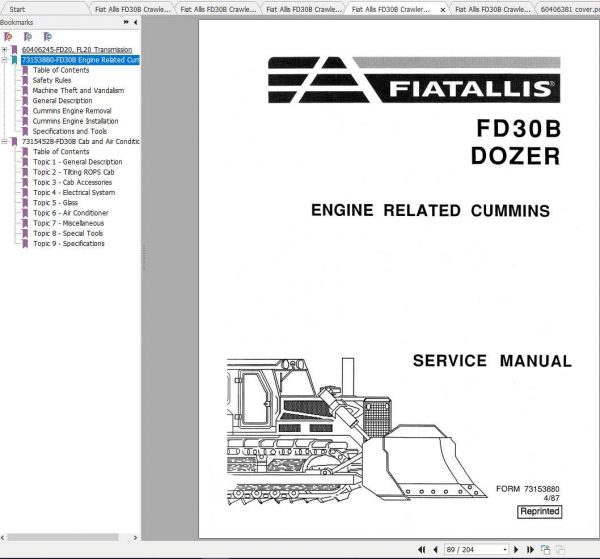Jump to the last page
The height and width of the screenshot is (559, 600).
click(530, 549)
